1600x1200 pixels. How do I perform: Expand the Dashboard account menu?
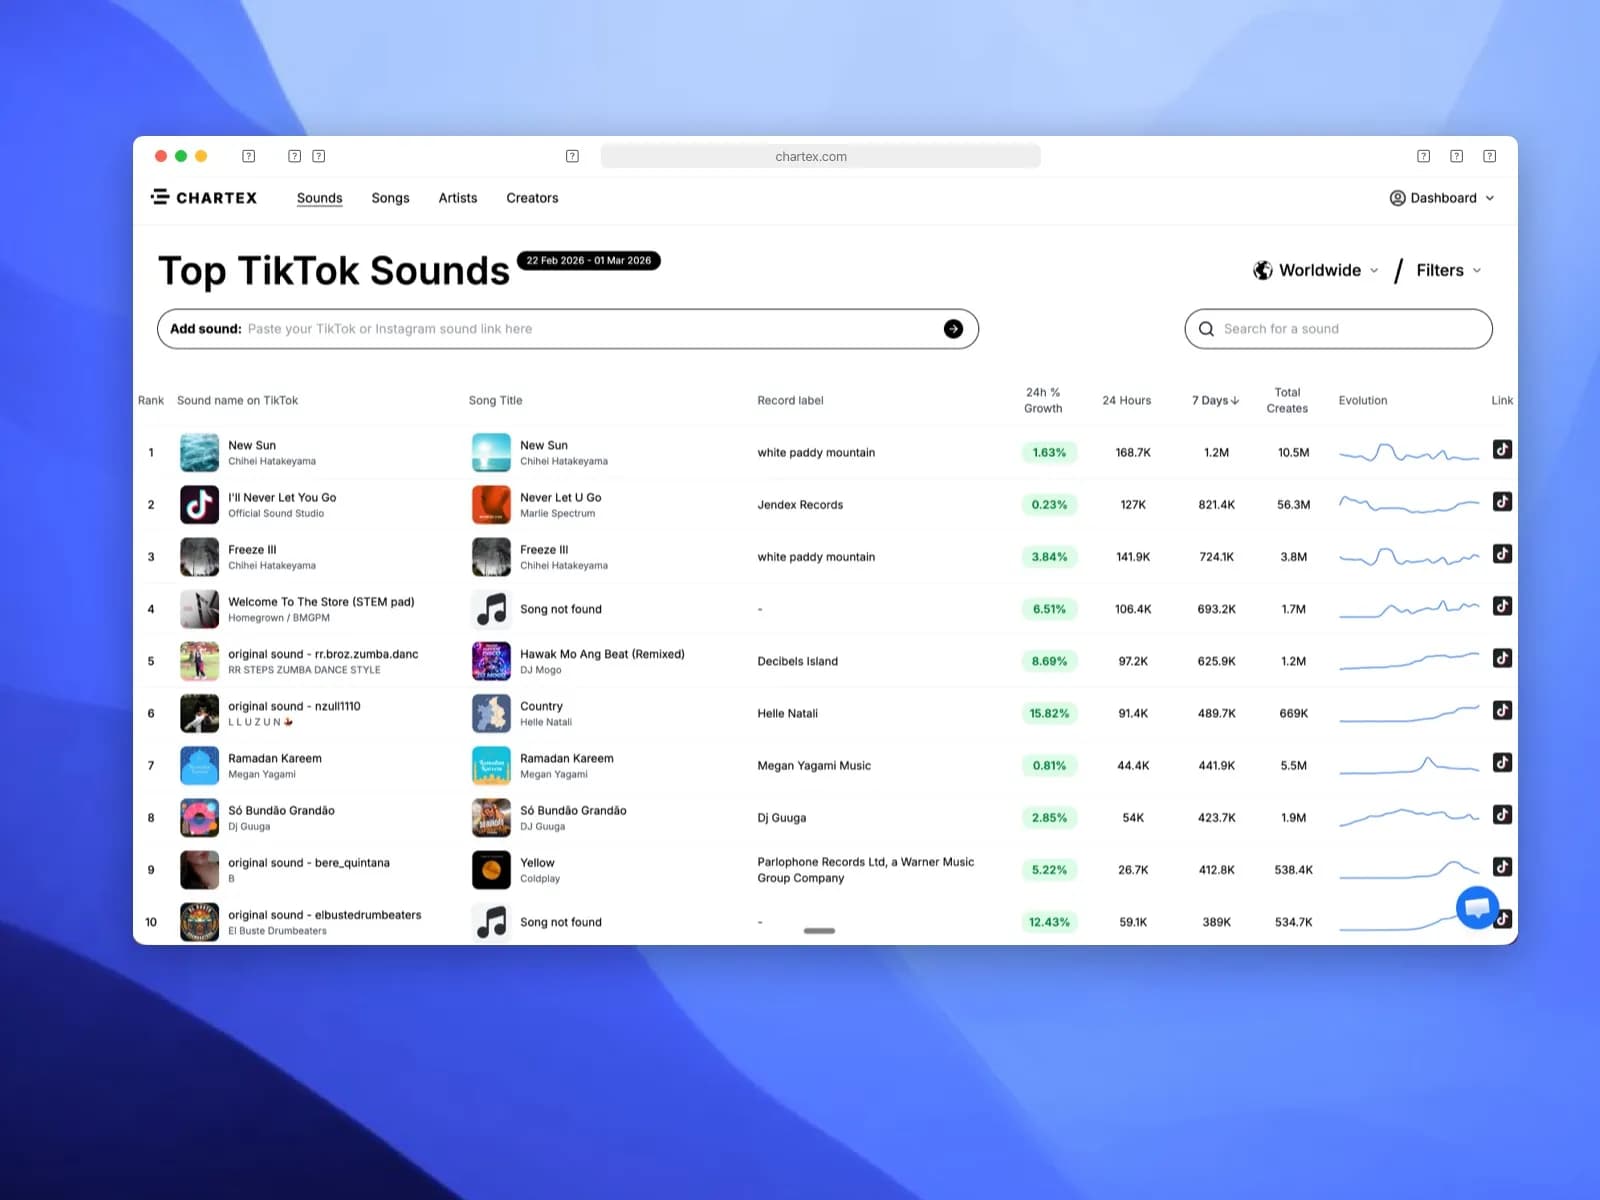[x=1441, y=197]
